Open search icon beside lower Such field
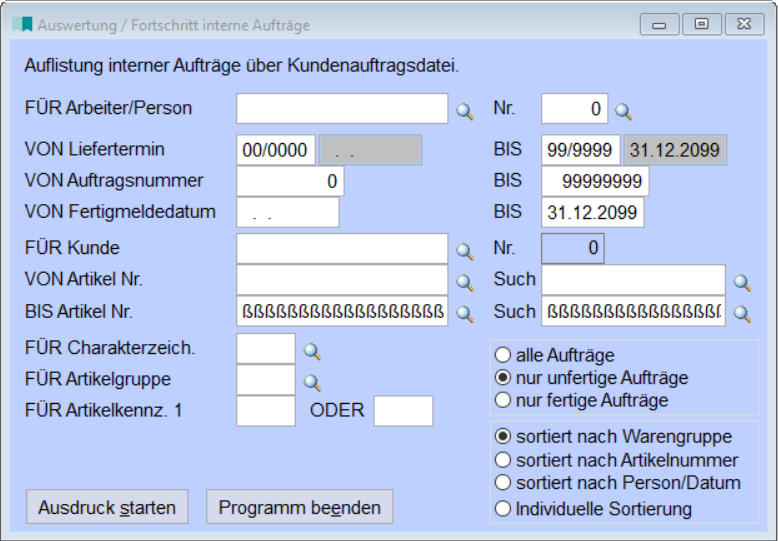This screenshot has width=778, height=541. [742, 314]
